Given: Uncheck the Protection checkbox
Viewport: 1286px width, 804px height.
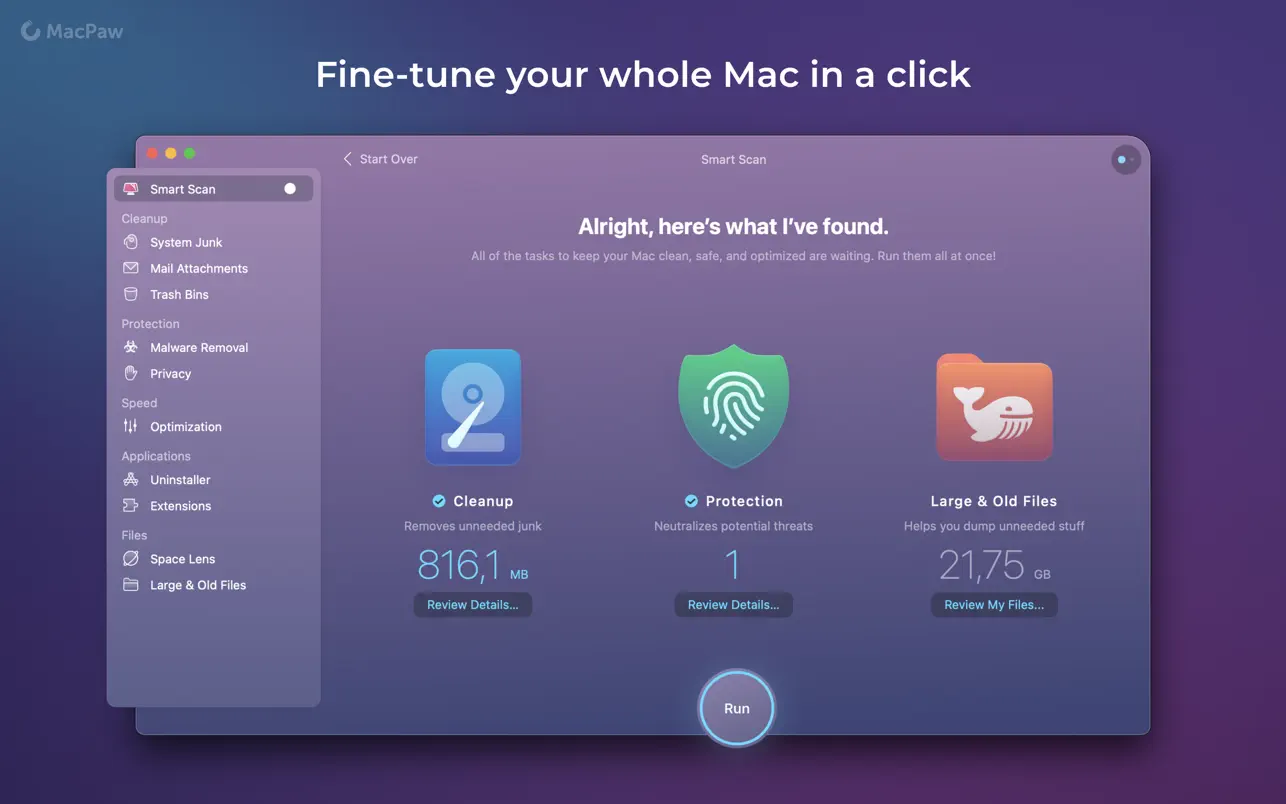Looking at the screenshot, I should click(691, 501).
